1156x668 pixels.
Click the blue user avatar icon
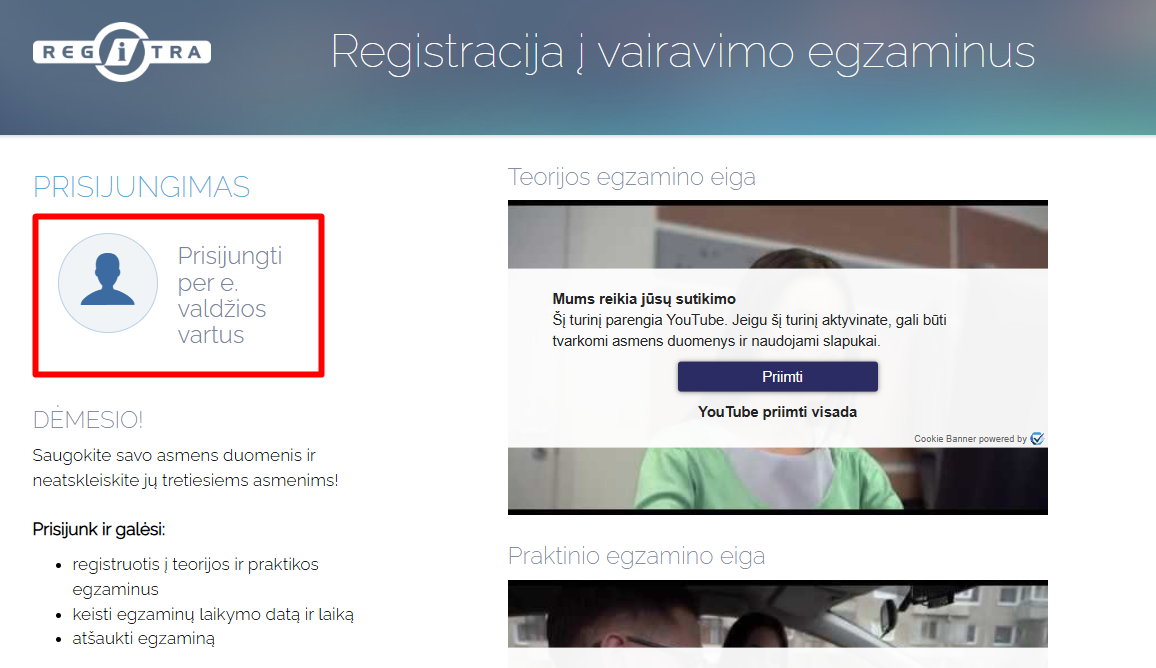[x=108, y=283]
